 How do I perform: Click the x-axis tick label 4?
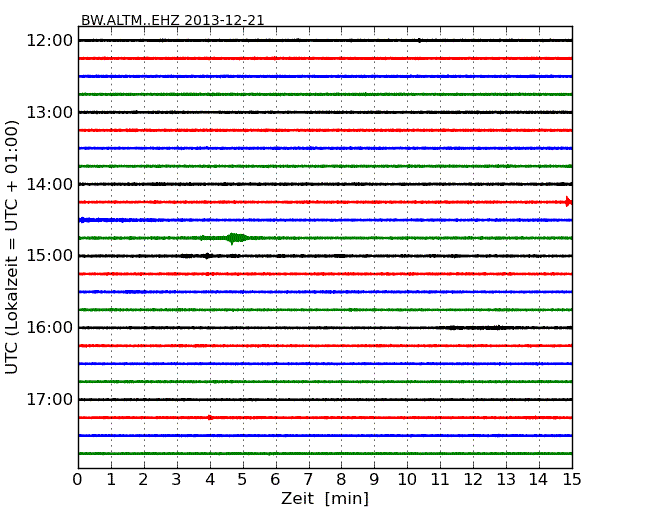pos(210,480)
